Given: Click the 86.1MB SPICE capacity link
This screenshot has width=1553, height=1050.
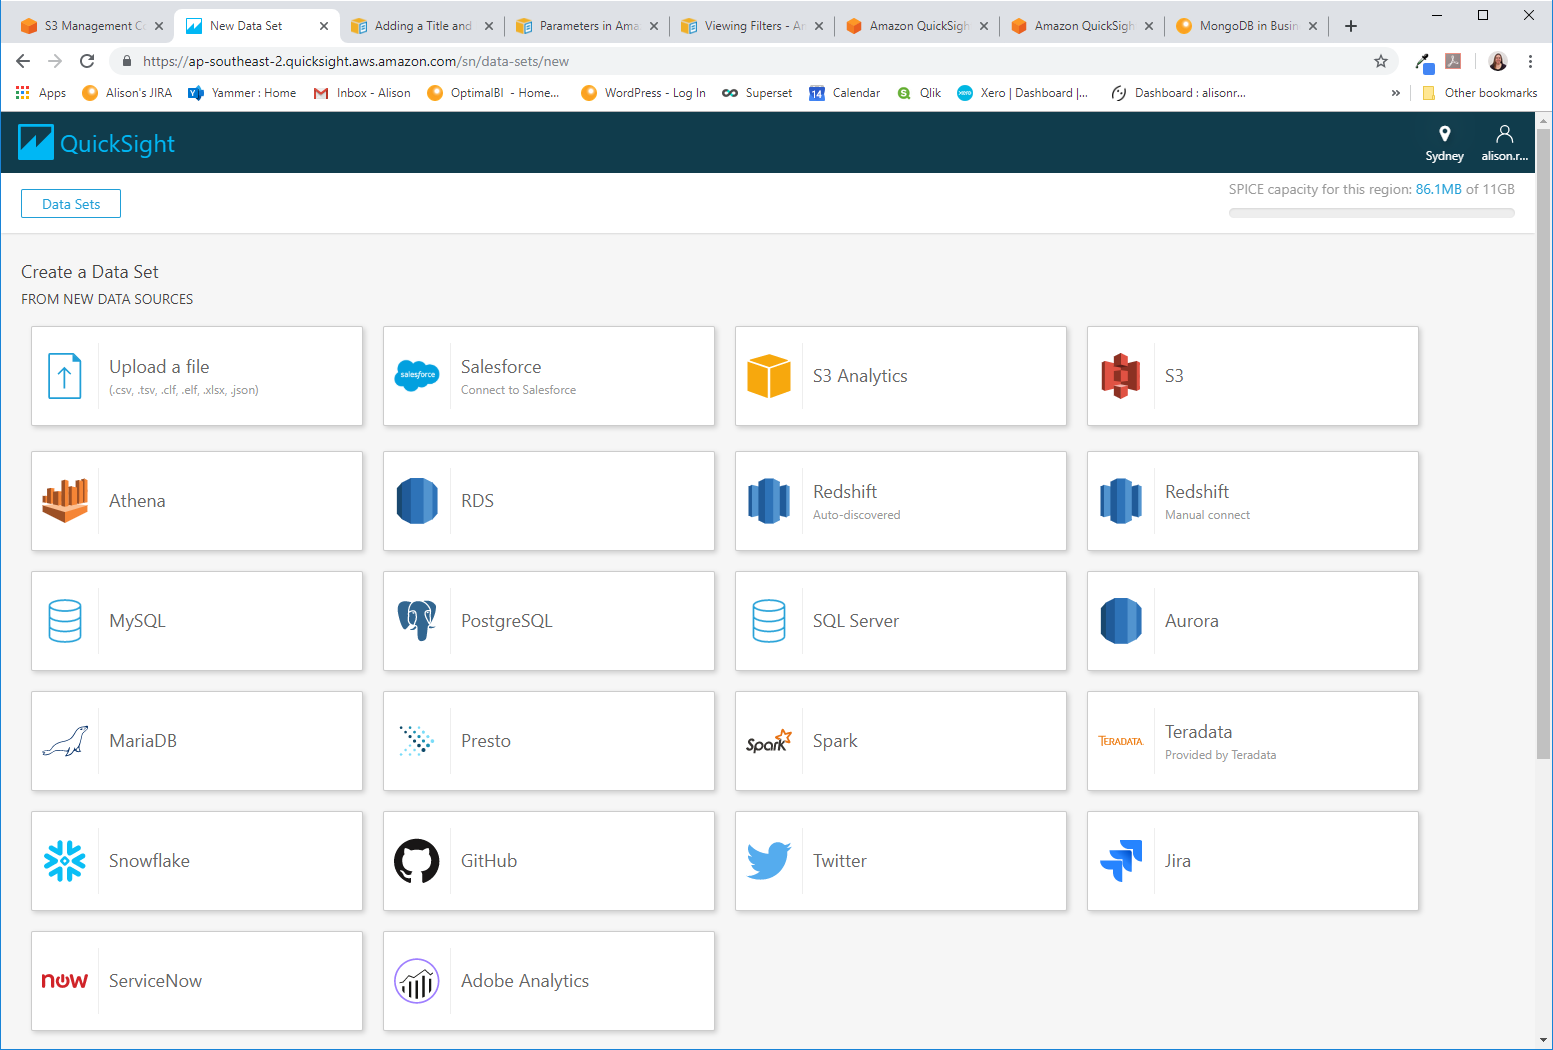Looking at the screenshot, I should [1438, 189].
